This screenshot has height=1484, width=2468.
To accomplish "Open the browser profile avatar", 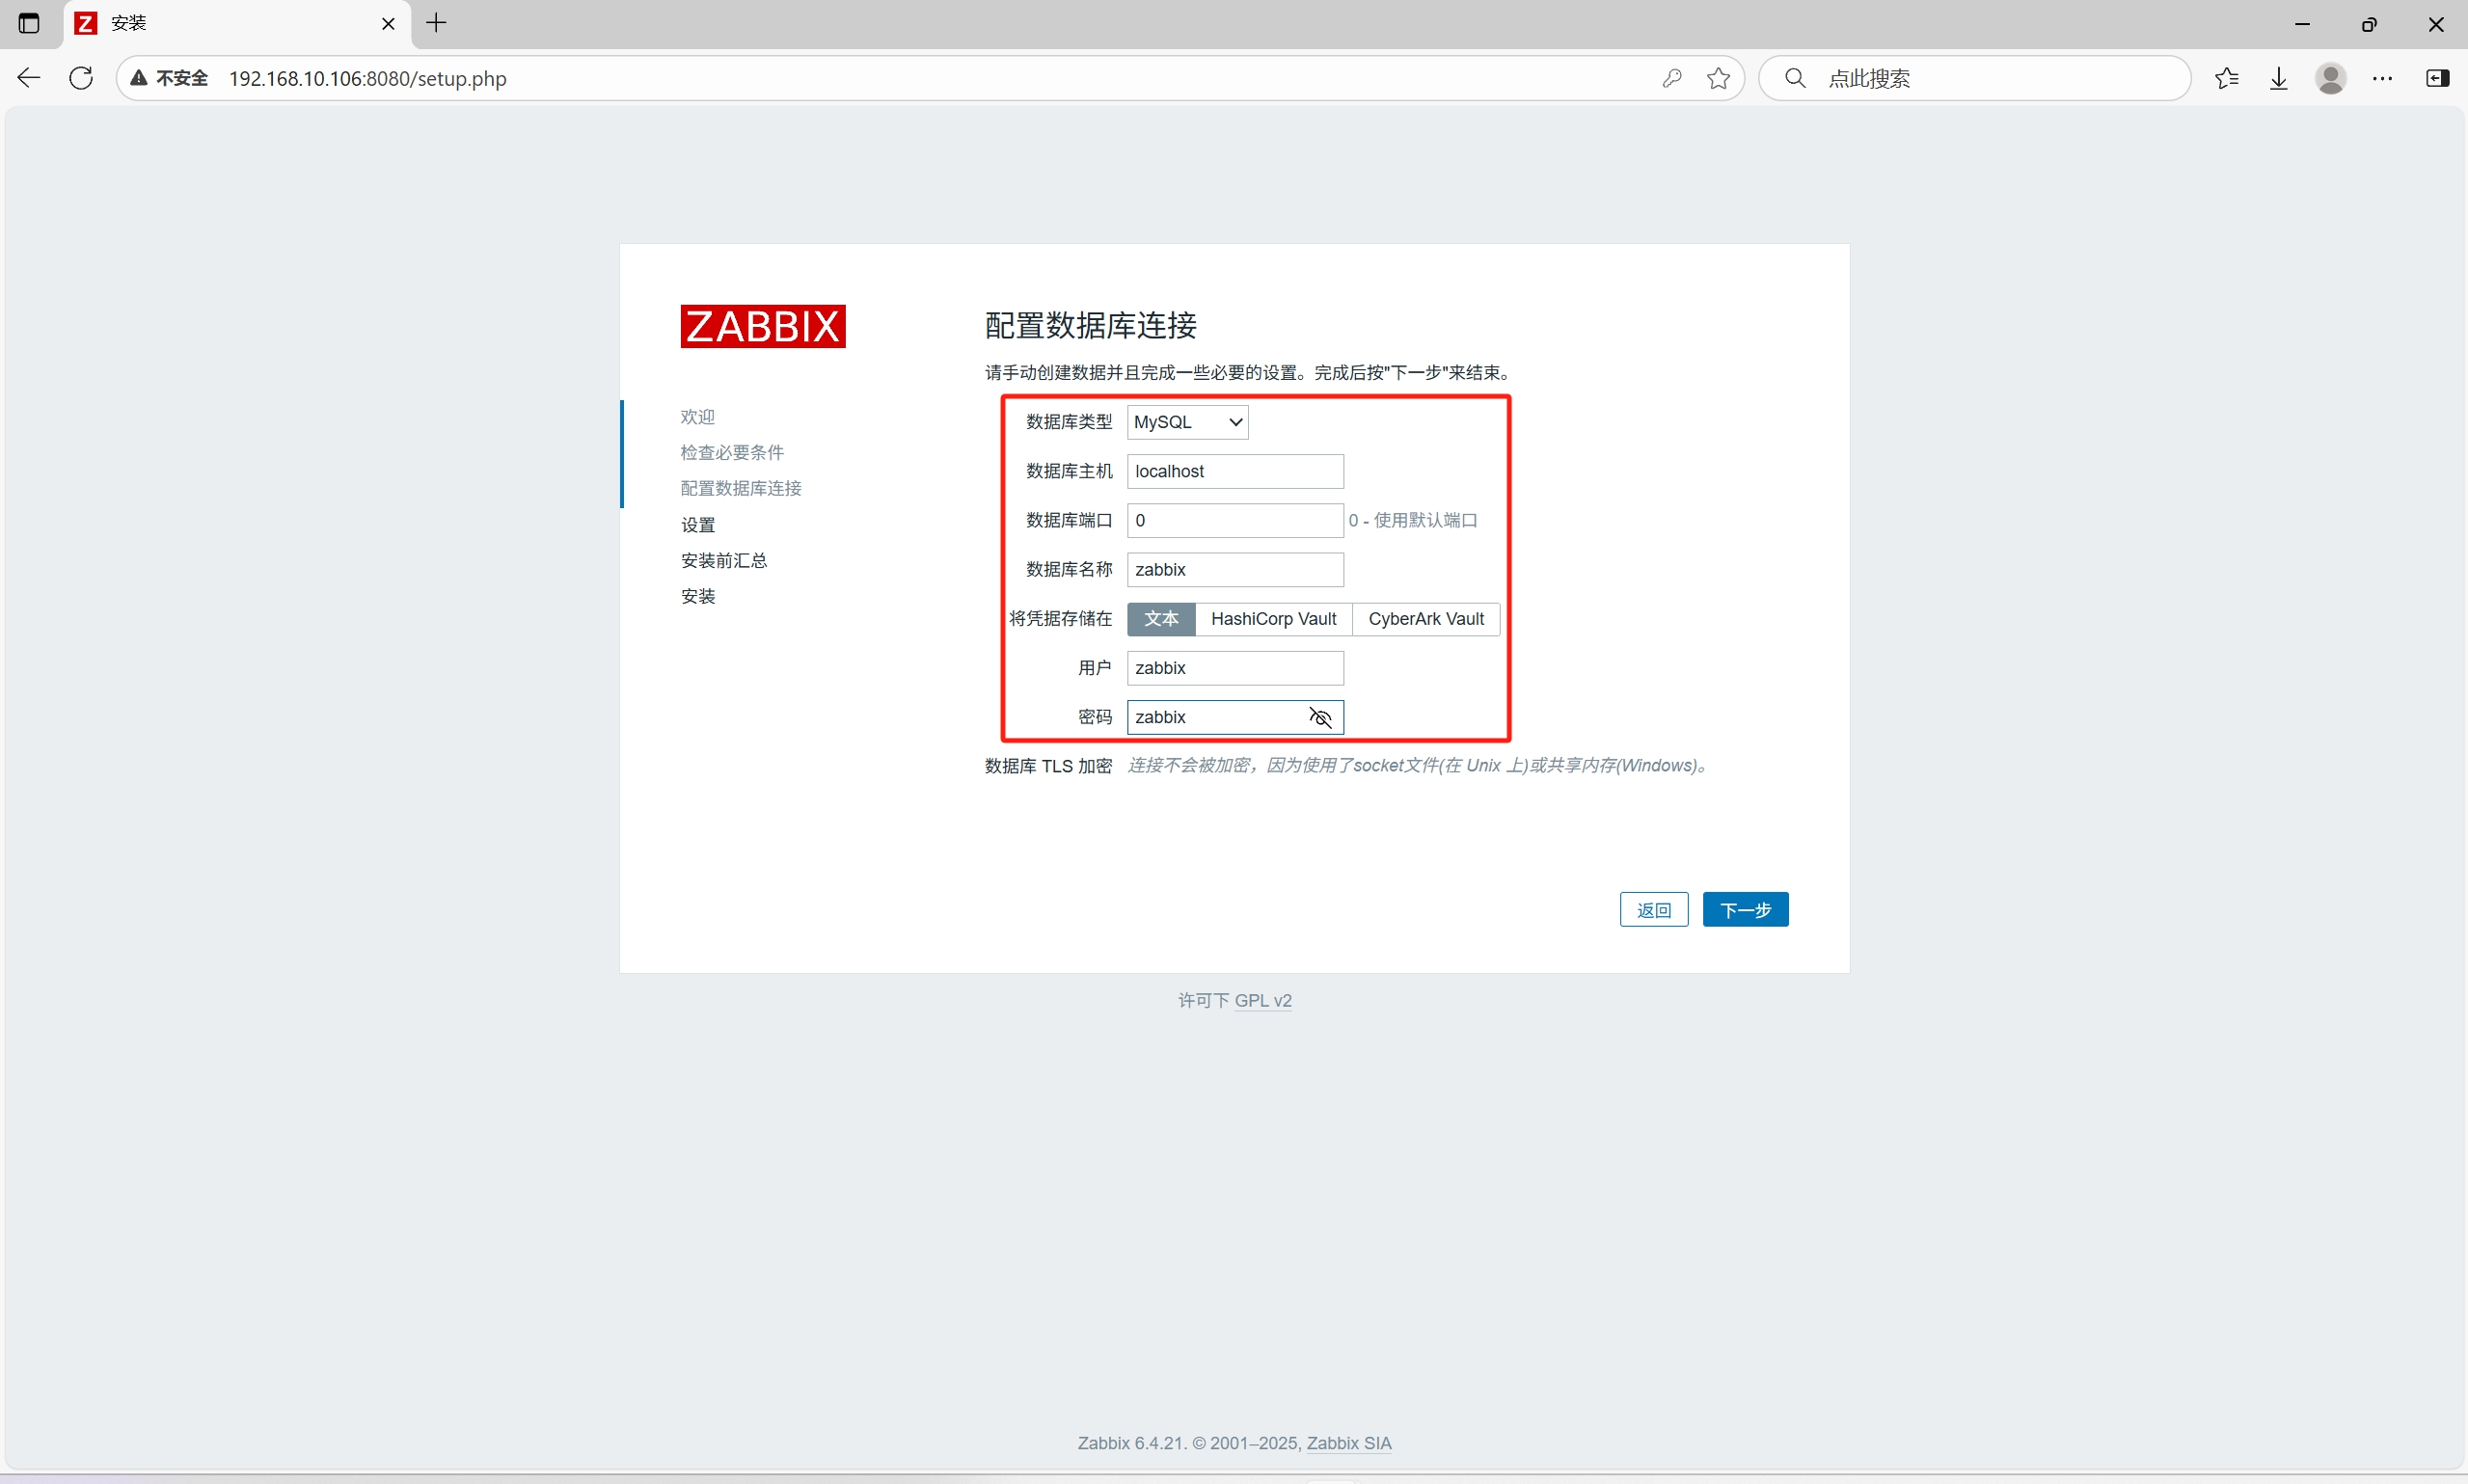I will [2331, 78].
